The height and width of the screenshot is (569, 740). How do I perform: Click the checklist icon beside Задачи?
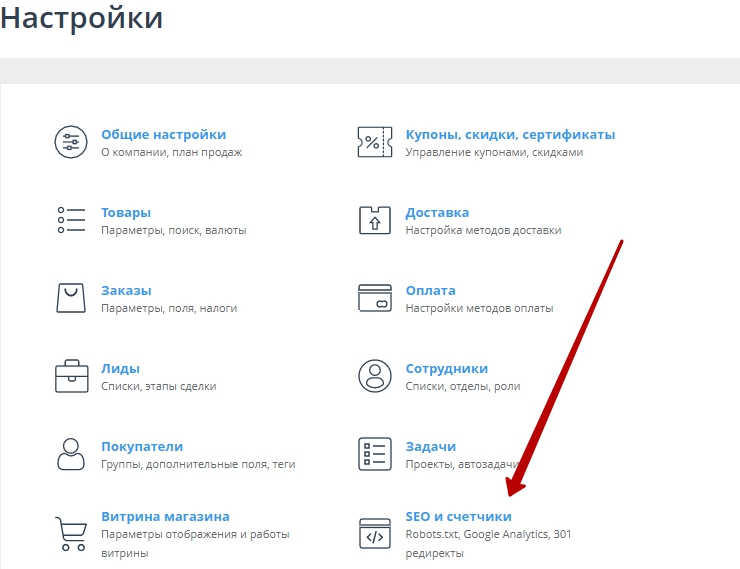tap(375, 454)
